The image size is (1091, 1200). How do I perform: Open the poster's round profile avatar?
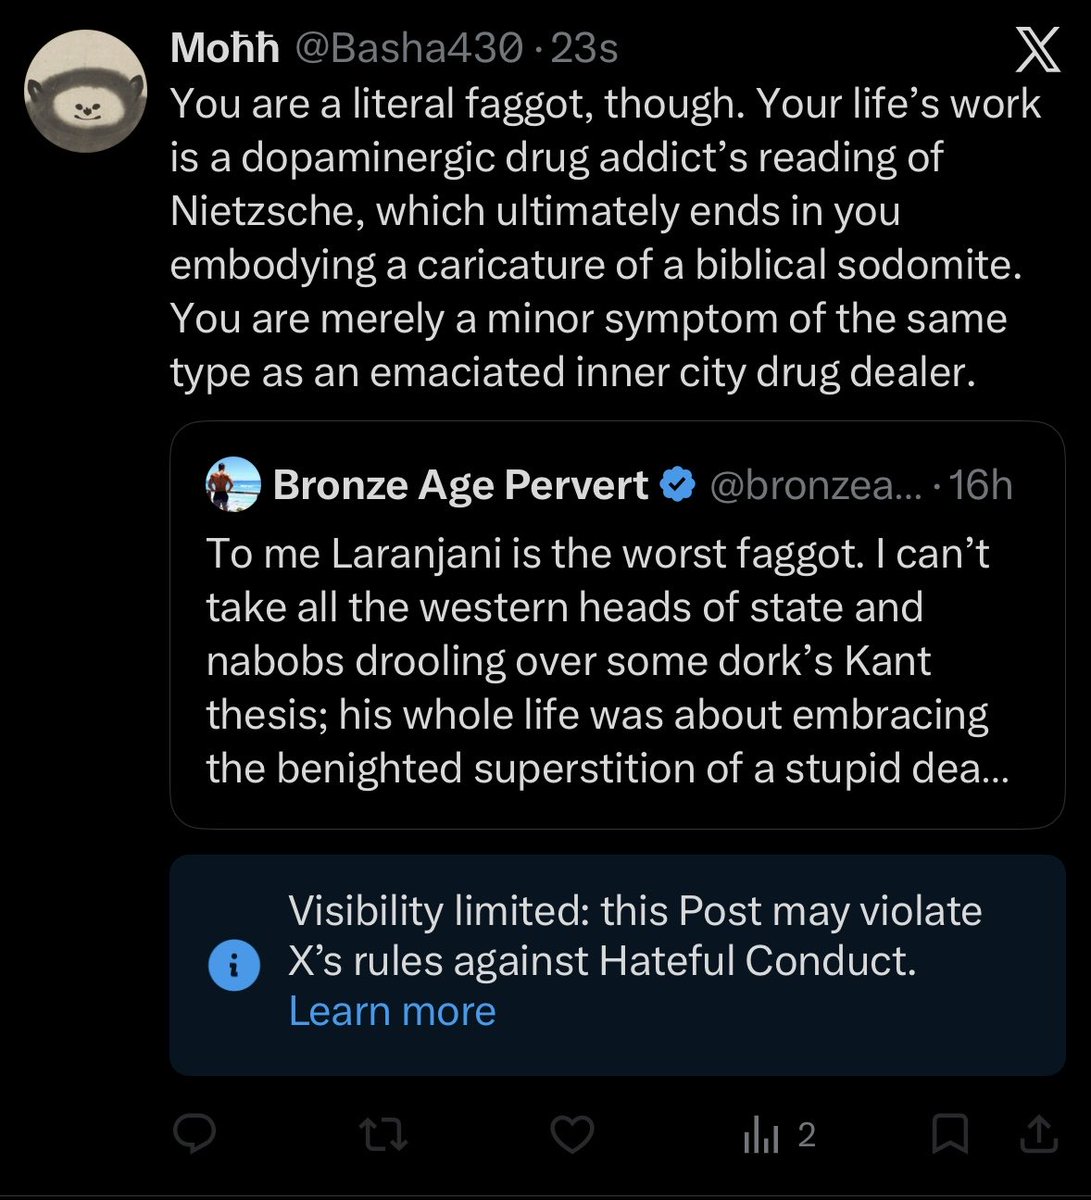[x=86, y=91]
